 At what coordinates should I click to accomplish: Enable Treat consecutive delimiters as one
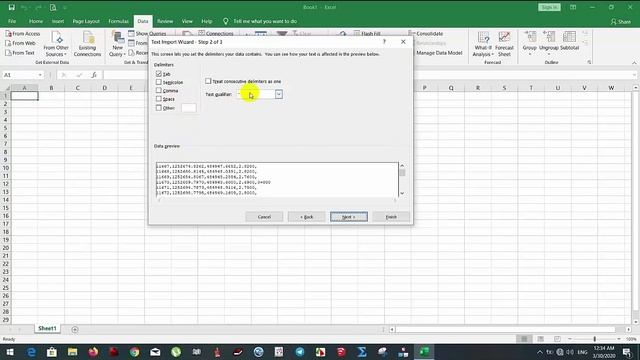point(208,81)
